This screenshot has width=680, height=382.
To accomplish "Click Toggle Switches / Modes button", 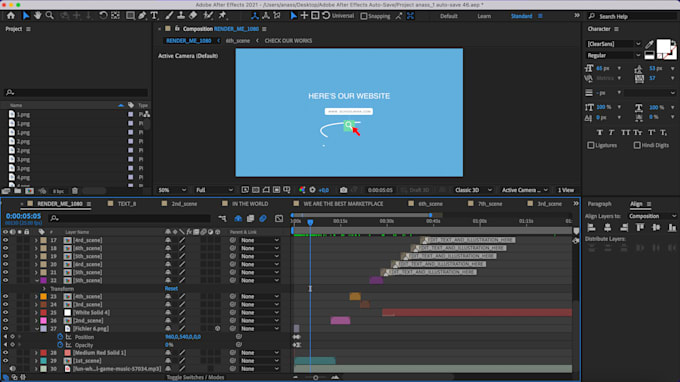I will 195,377.
